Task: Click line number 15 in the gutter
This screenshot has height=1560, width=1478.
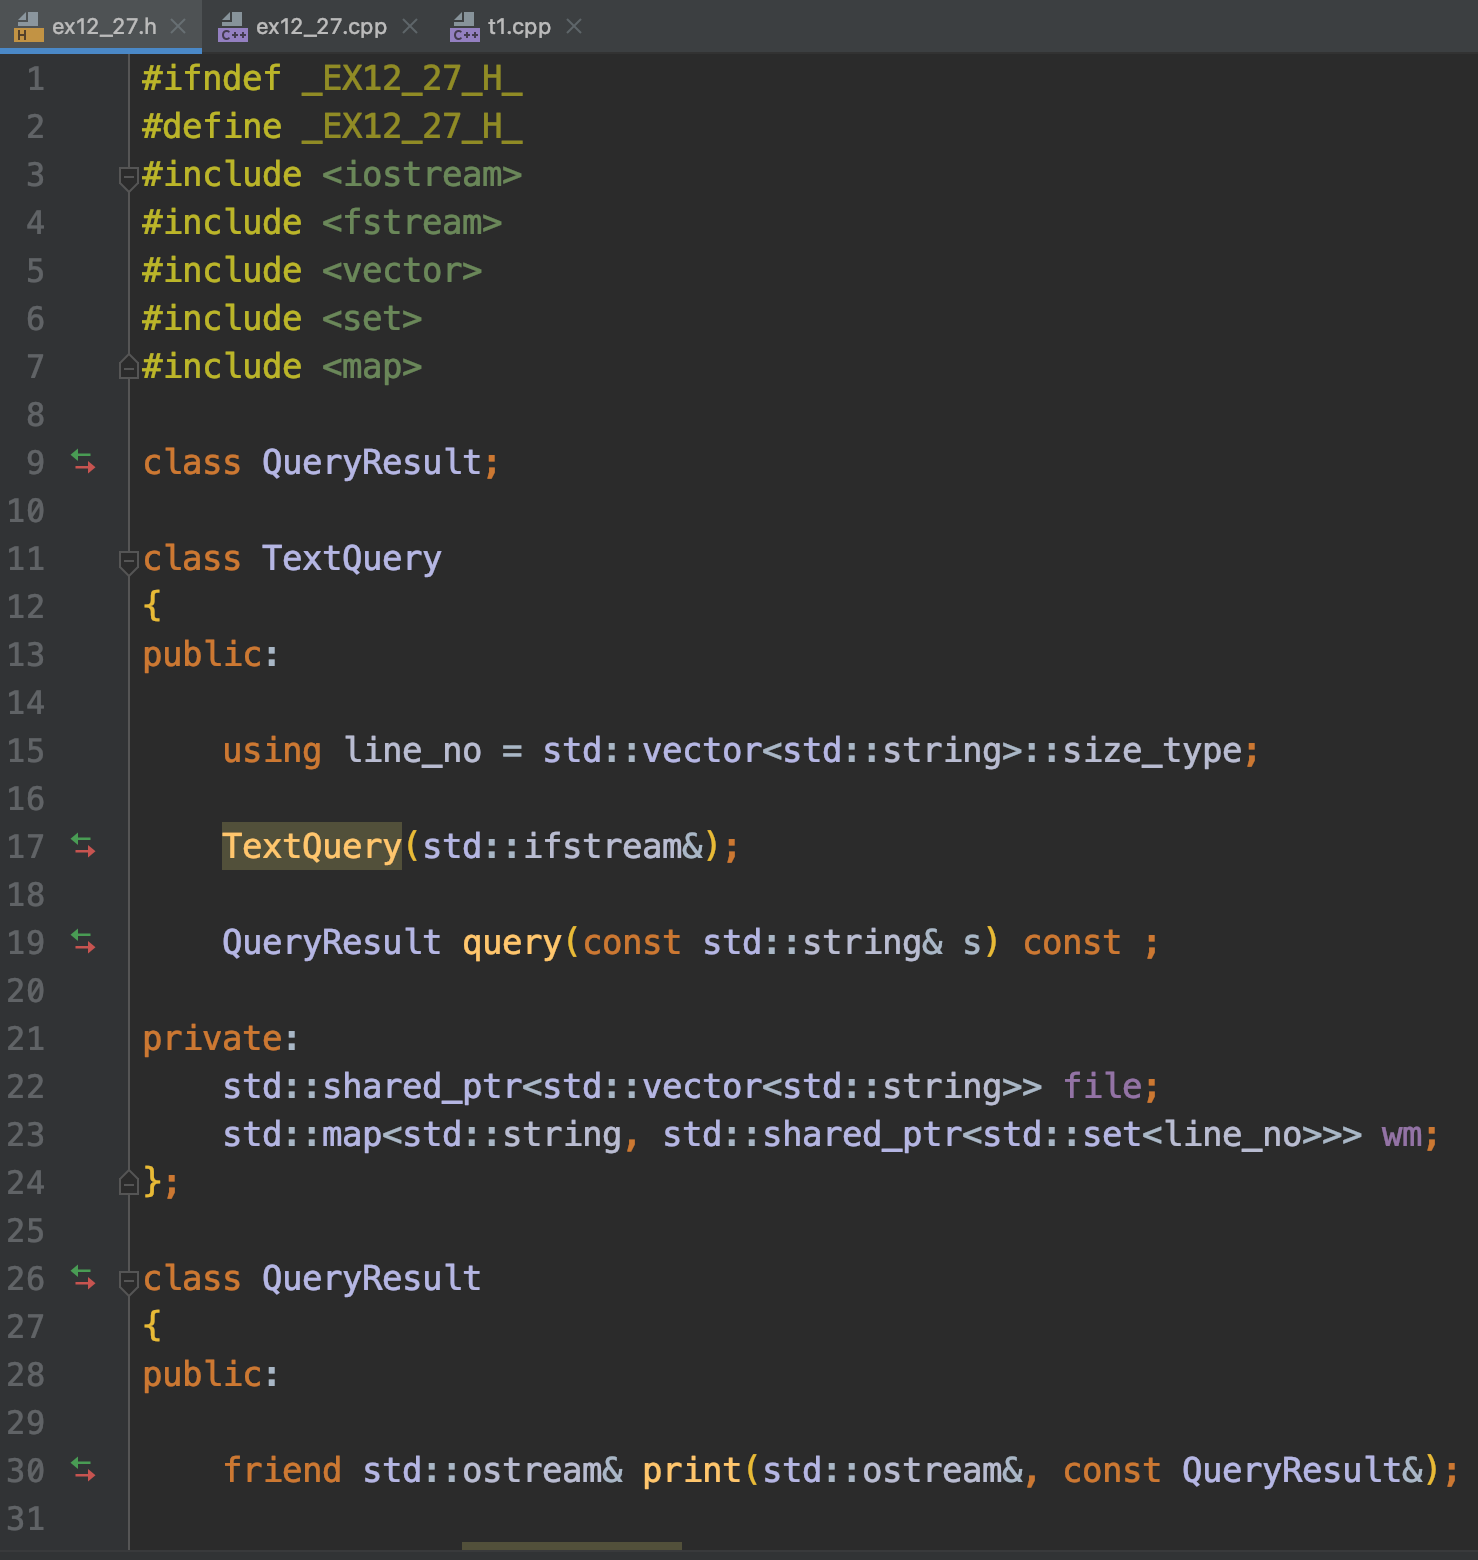Action: (x=26, y=751)
